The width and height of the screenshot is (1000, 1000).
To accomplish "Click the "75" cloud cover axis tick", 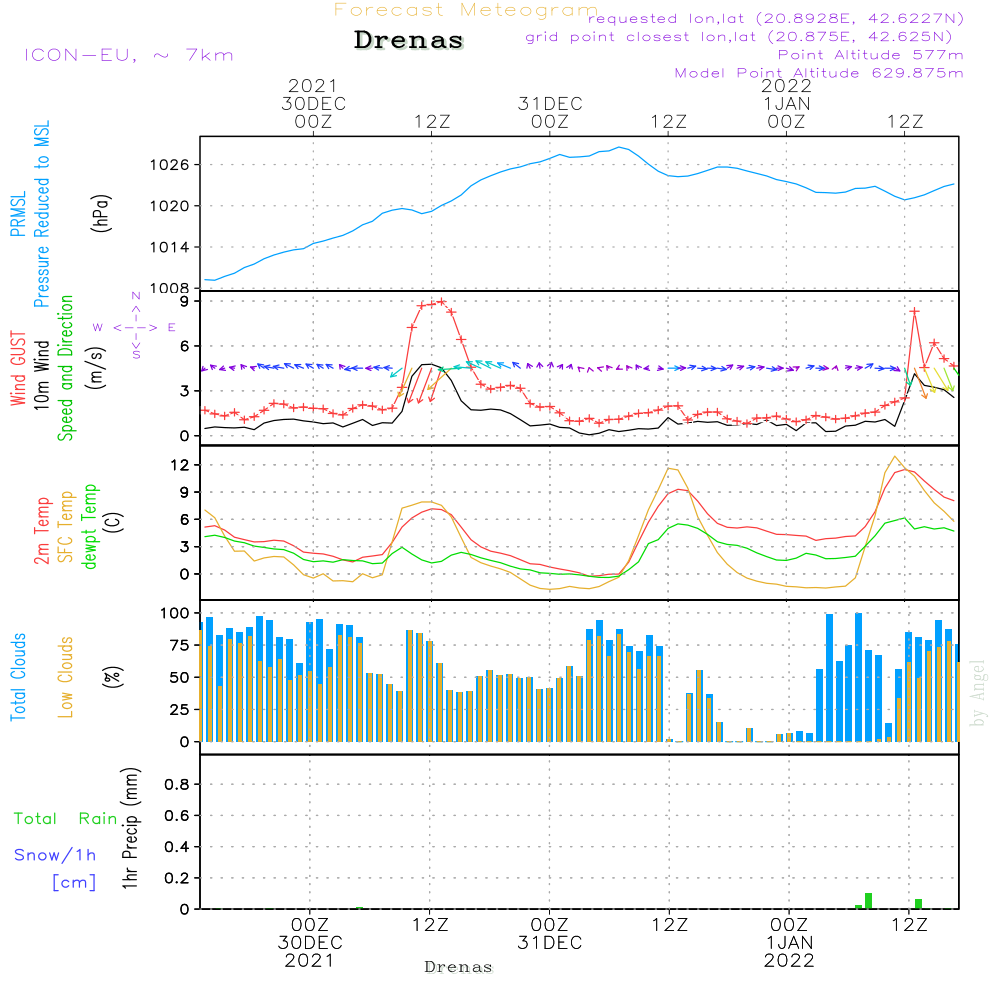I will [x=179, y=645].
